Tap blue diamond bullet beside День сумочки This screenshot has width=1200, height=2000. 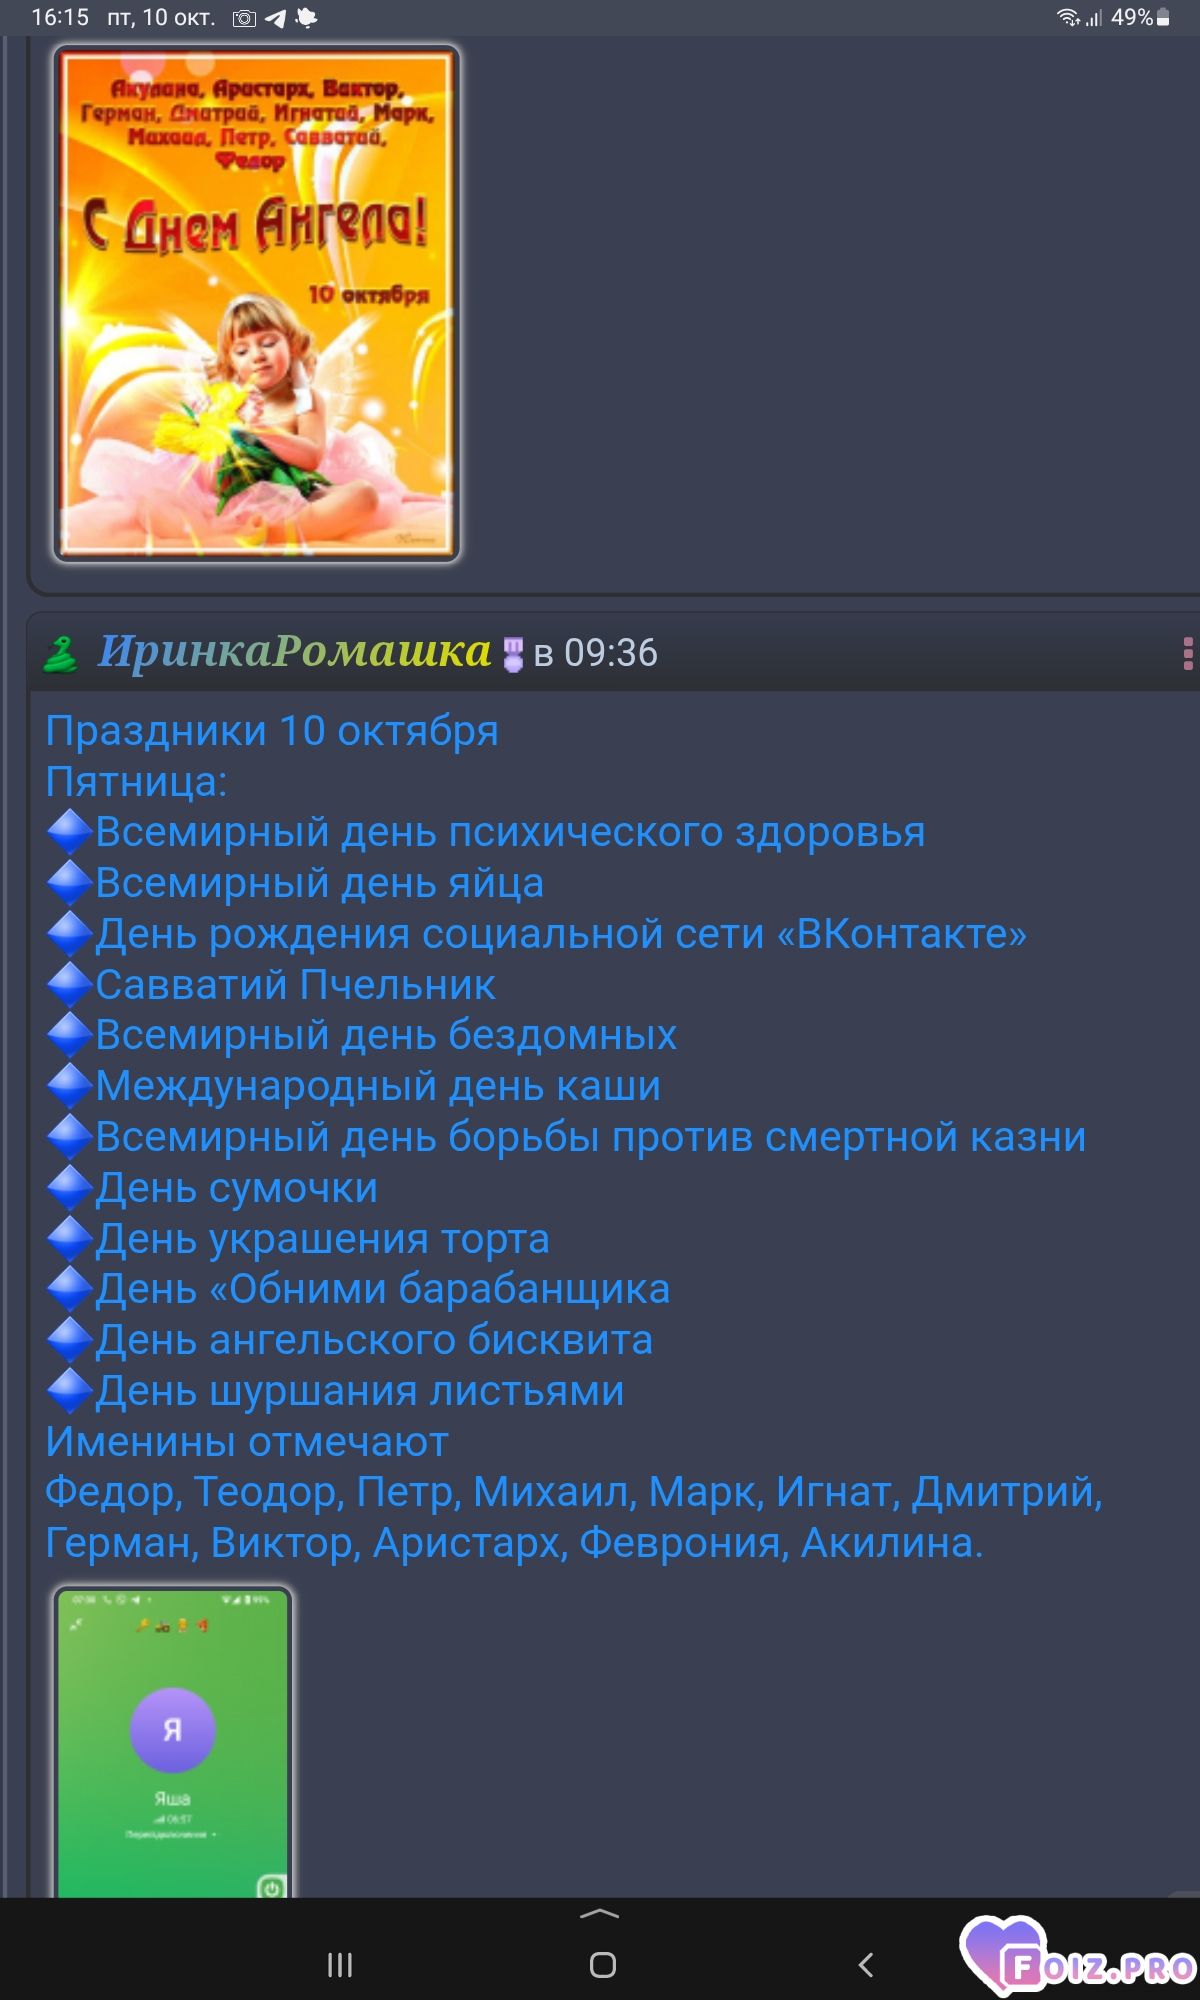pyautogui.click(x=70, y=1188)
